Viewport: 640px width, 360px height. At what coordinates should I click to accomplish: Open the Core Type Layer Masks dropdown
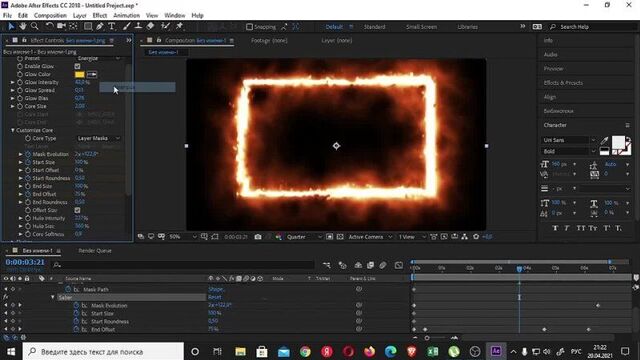point(98,138)
